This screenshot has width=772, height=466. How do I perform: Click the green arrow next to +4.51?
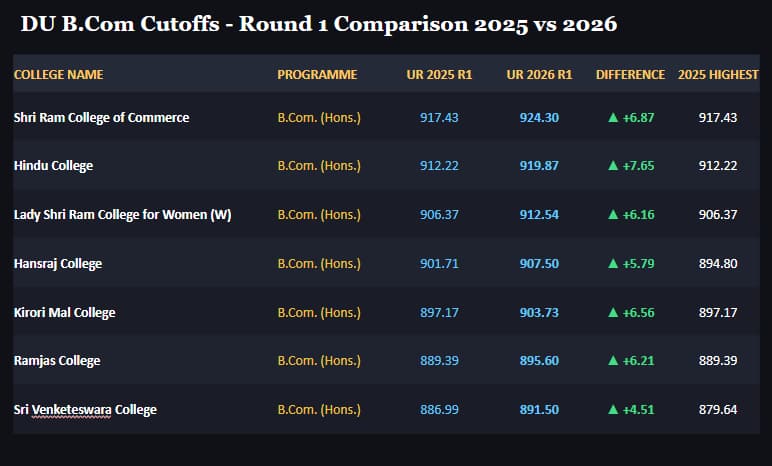coord(613,409)
